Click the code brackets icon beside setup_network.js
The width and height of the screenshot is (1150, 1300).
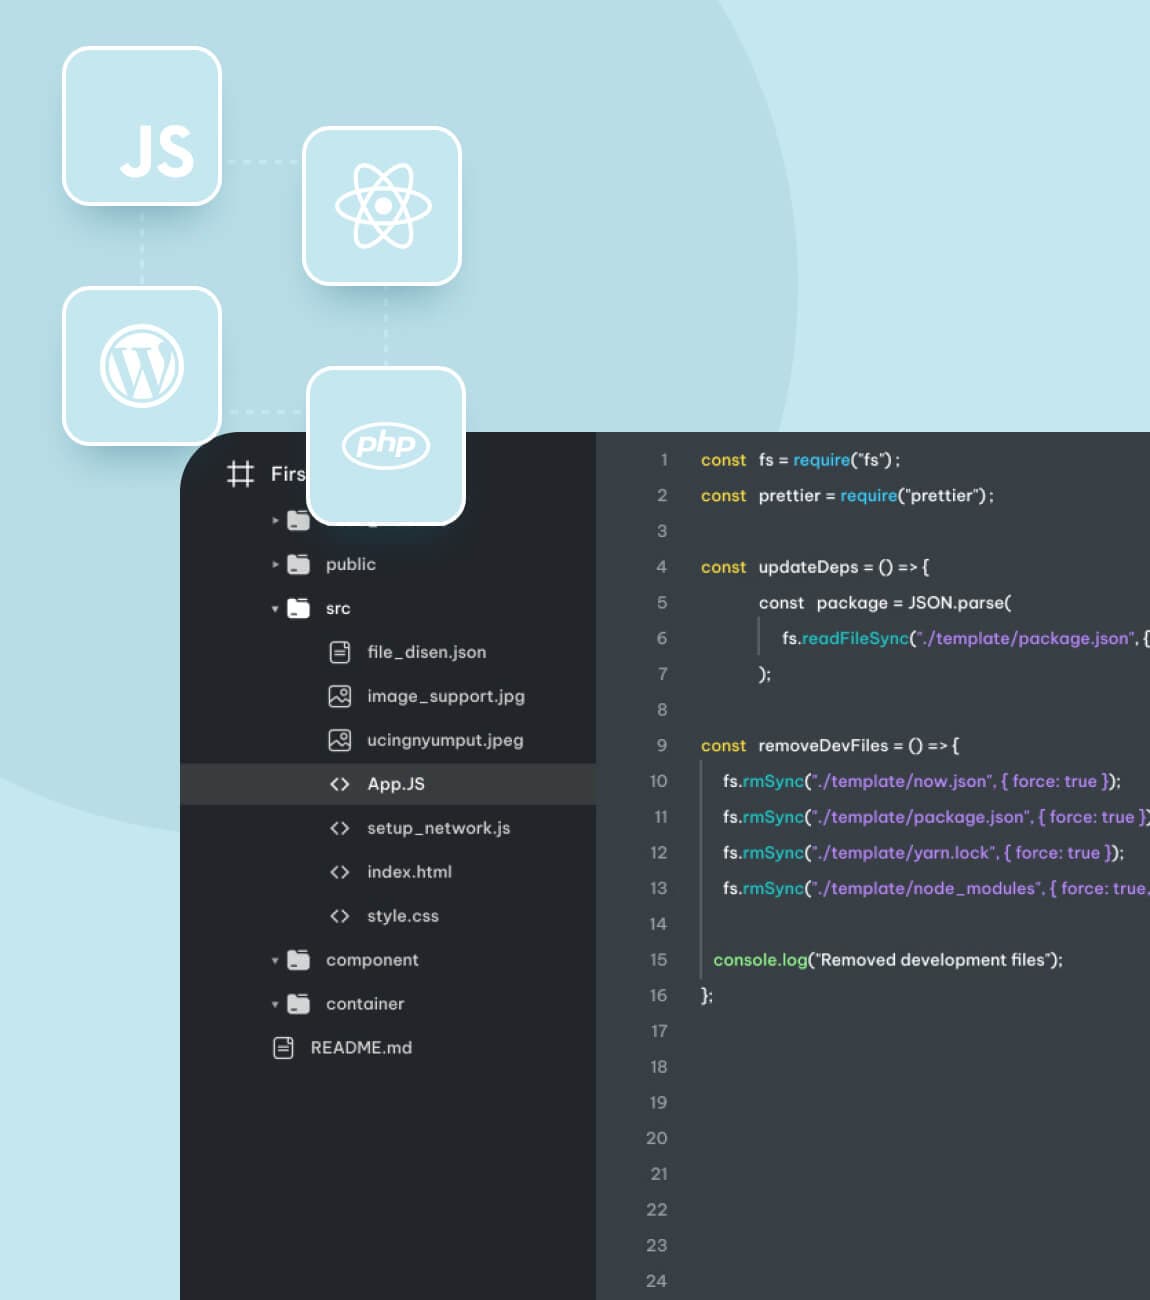pos(340,828)
